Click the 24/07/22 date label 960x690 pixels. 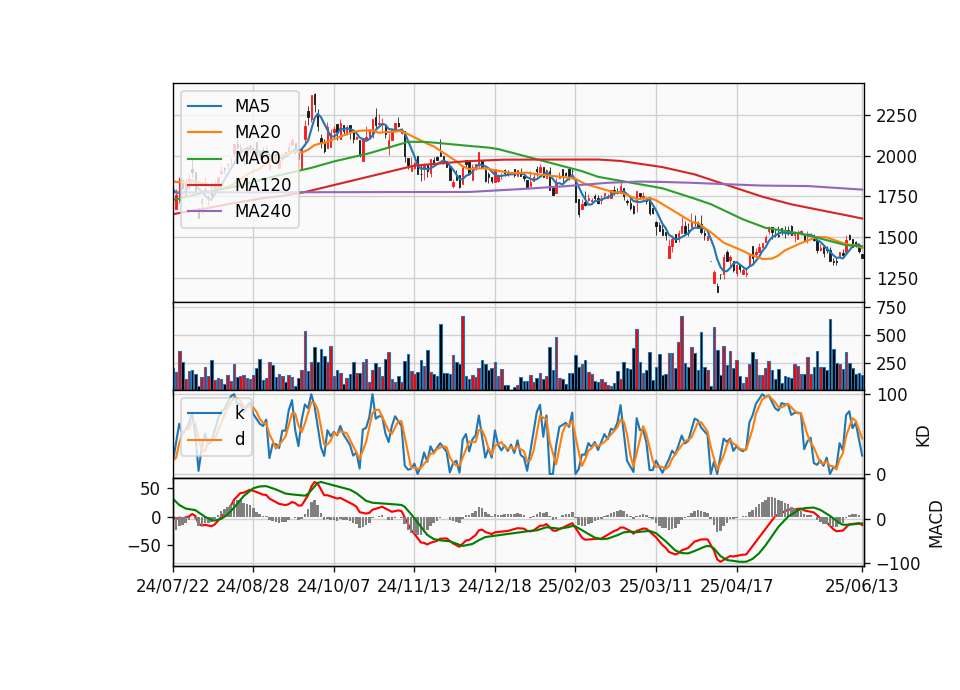pos(173,586)
